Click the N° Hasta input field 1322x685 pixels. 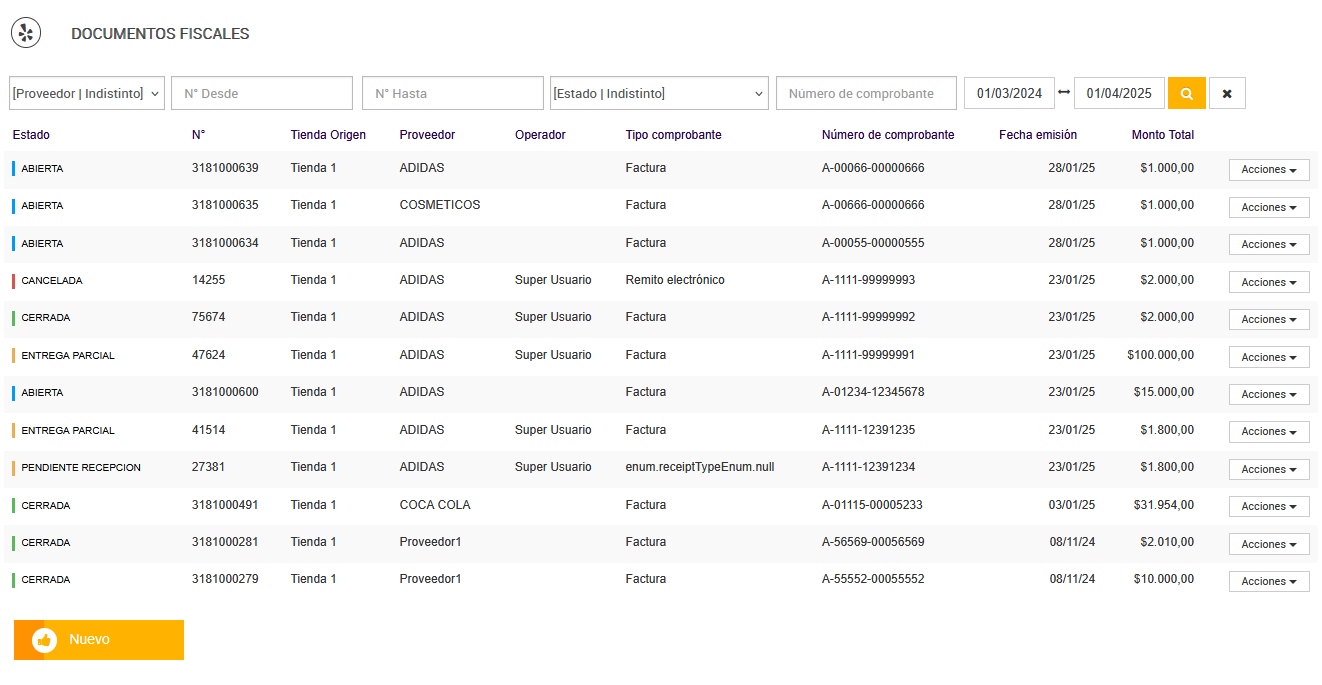pyautogui.click(x=453, y=93)
